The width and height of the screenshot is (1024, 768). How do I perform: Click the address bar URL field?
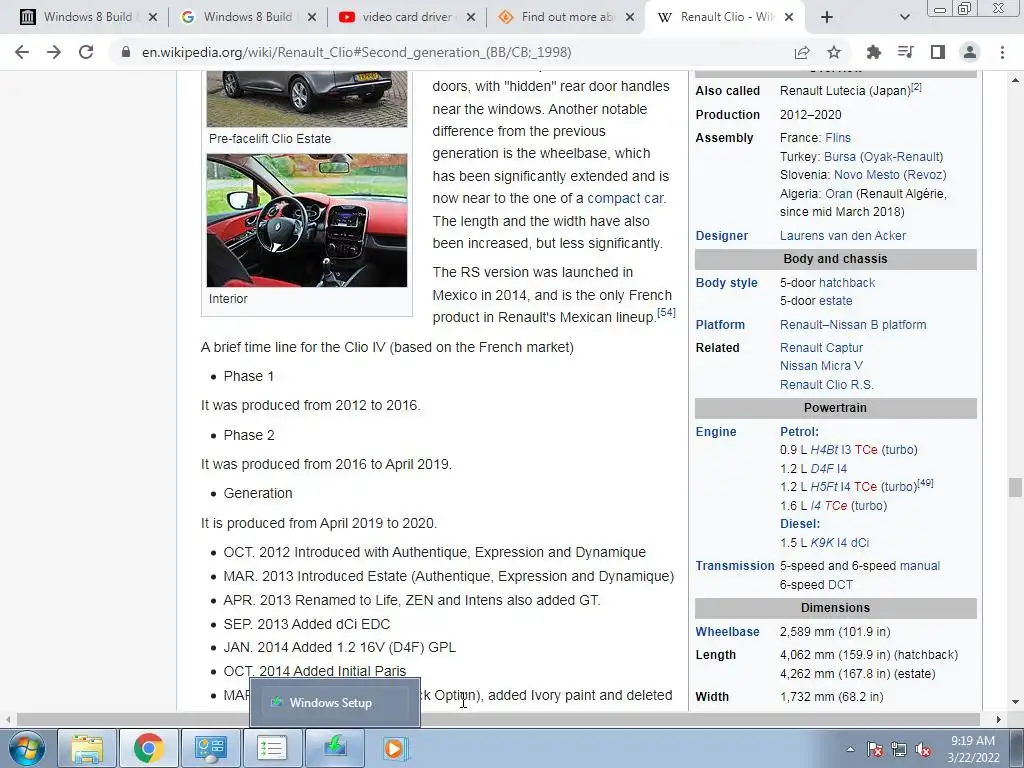point(451,52)
